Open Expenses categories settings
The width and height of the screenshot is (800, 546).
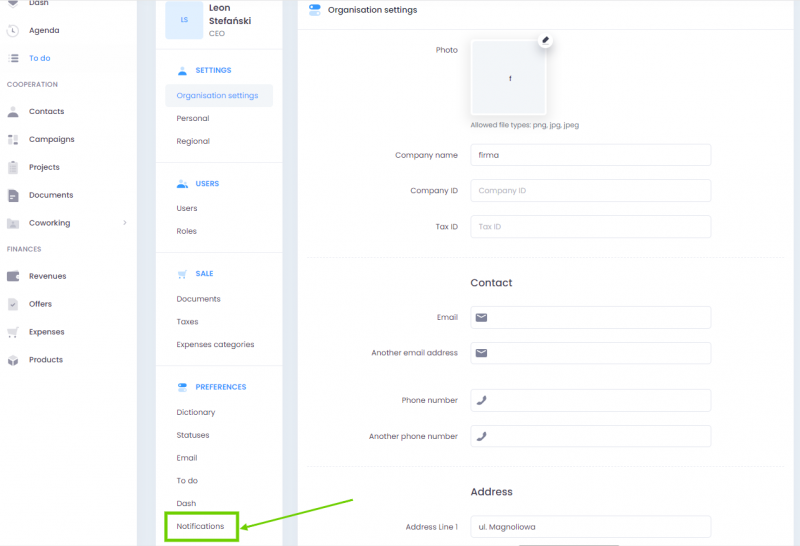215,344
